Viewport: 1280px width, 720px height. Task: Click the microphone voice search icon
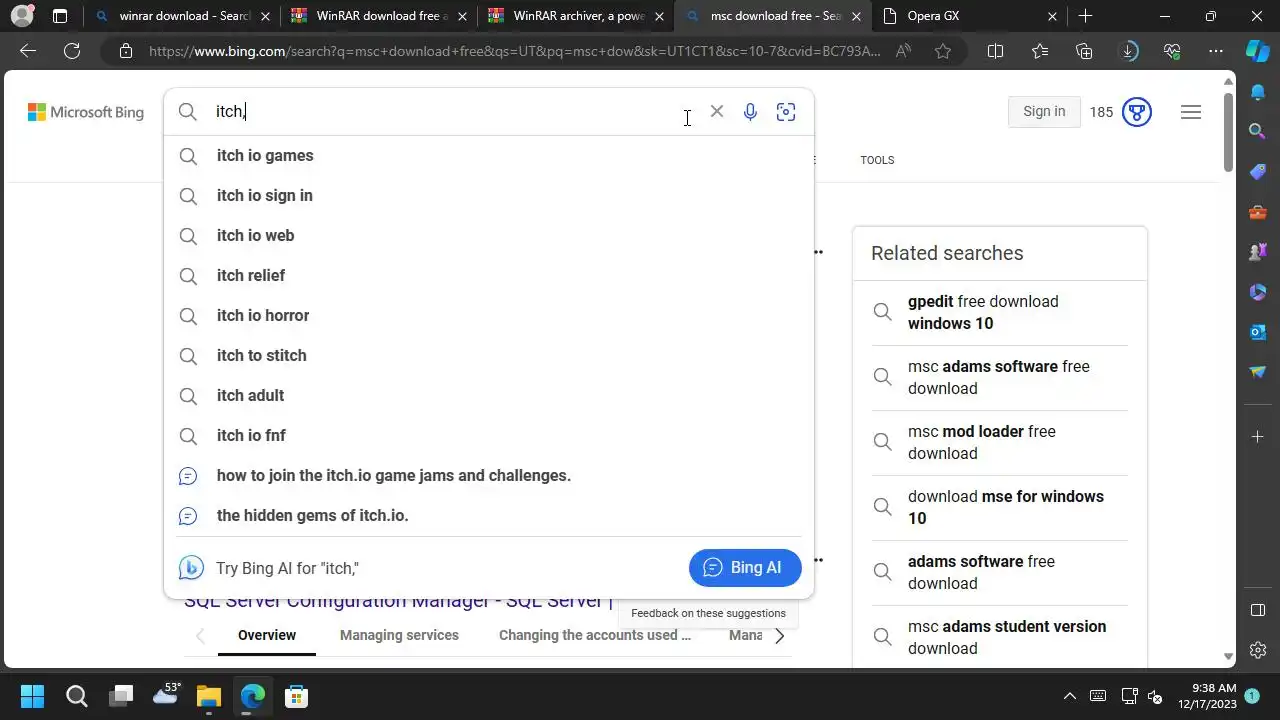[750, 112]
